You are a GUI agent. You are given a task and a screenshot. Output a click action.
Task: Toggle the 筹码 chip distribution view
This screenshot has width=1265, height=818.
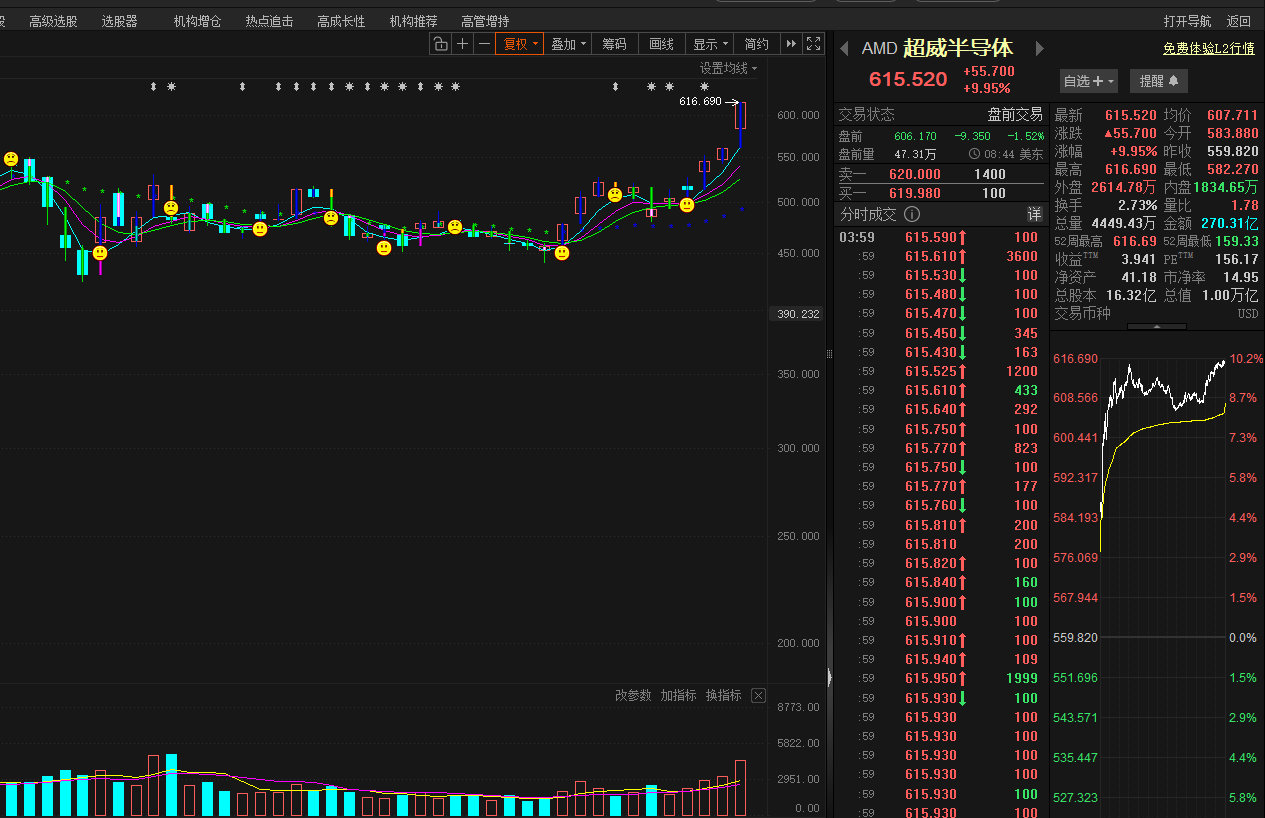pyautogui.click(x=614, y=44)
